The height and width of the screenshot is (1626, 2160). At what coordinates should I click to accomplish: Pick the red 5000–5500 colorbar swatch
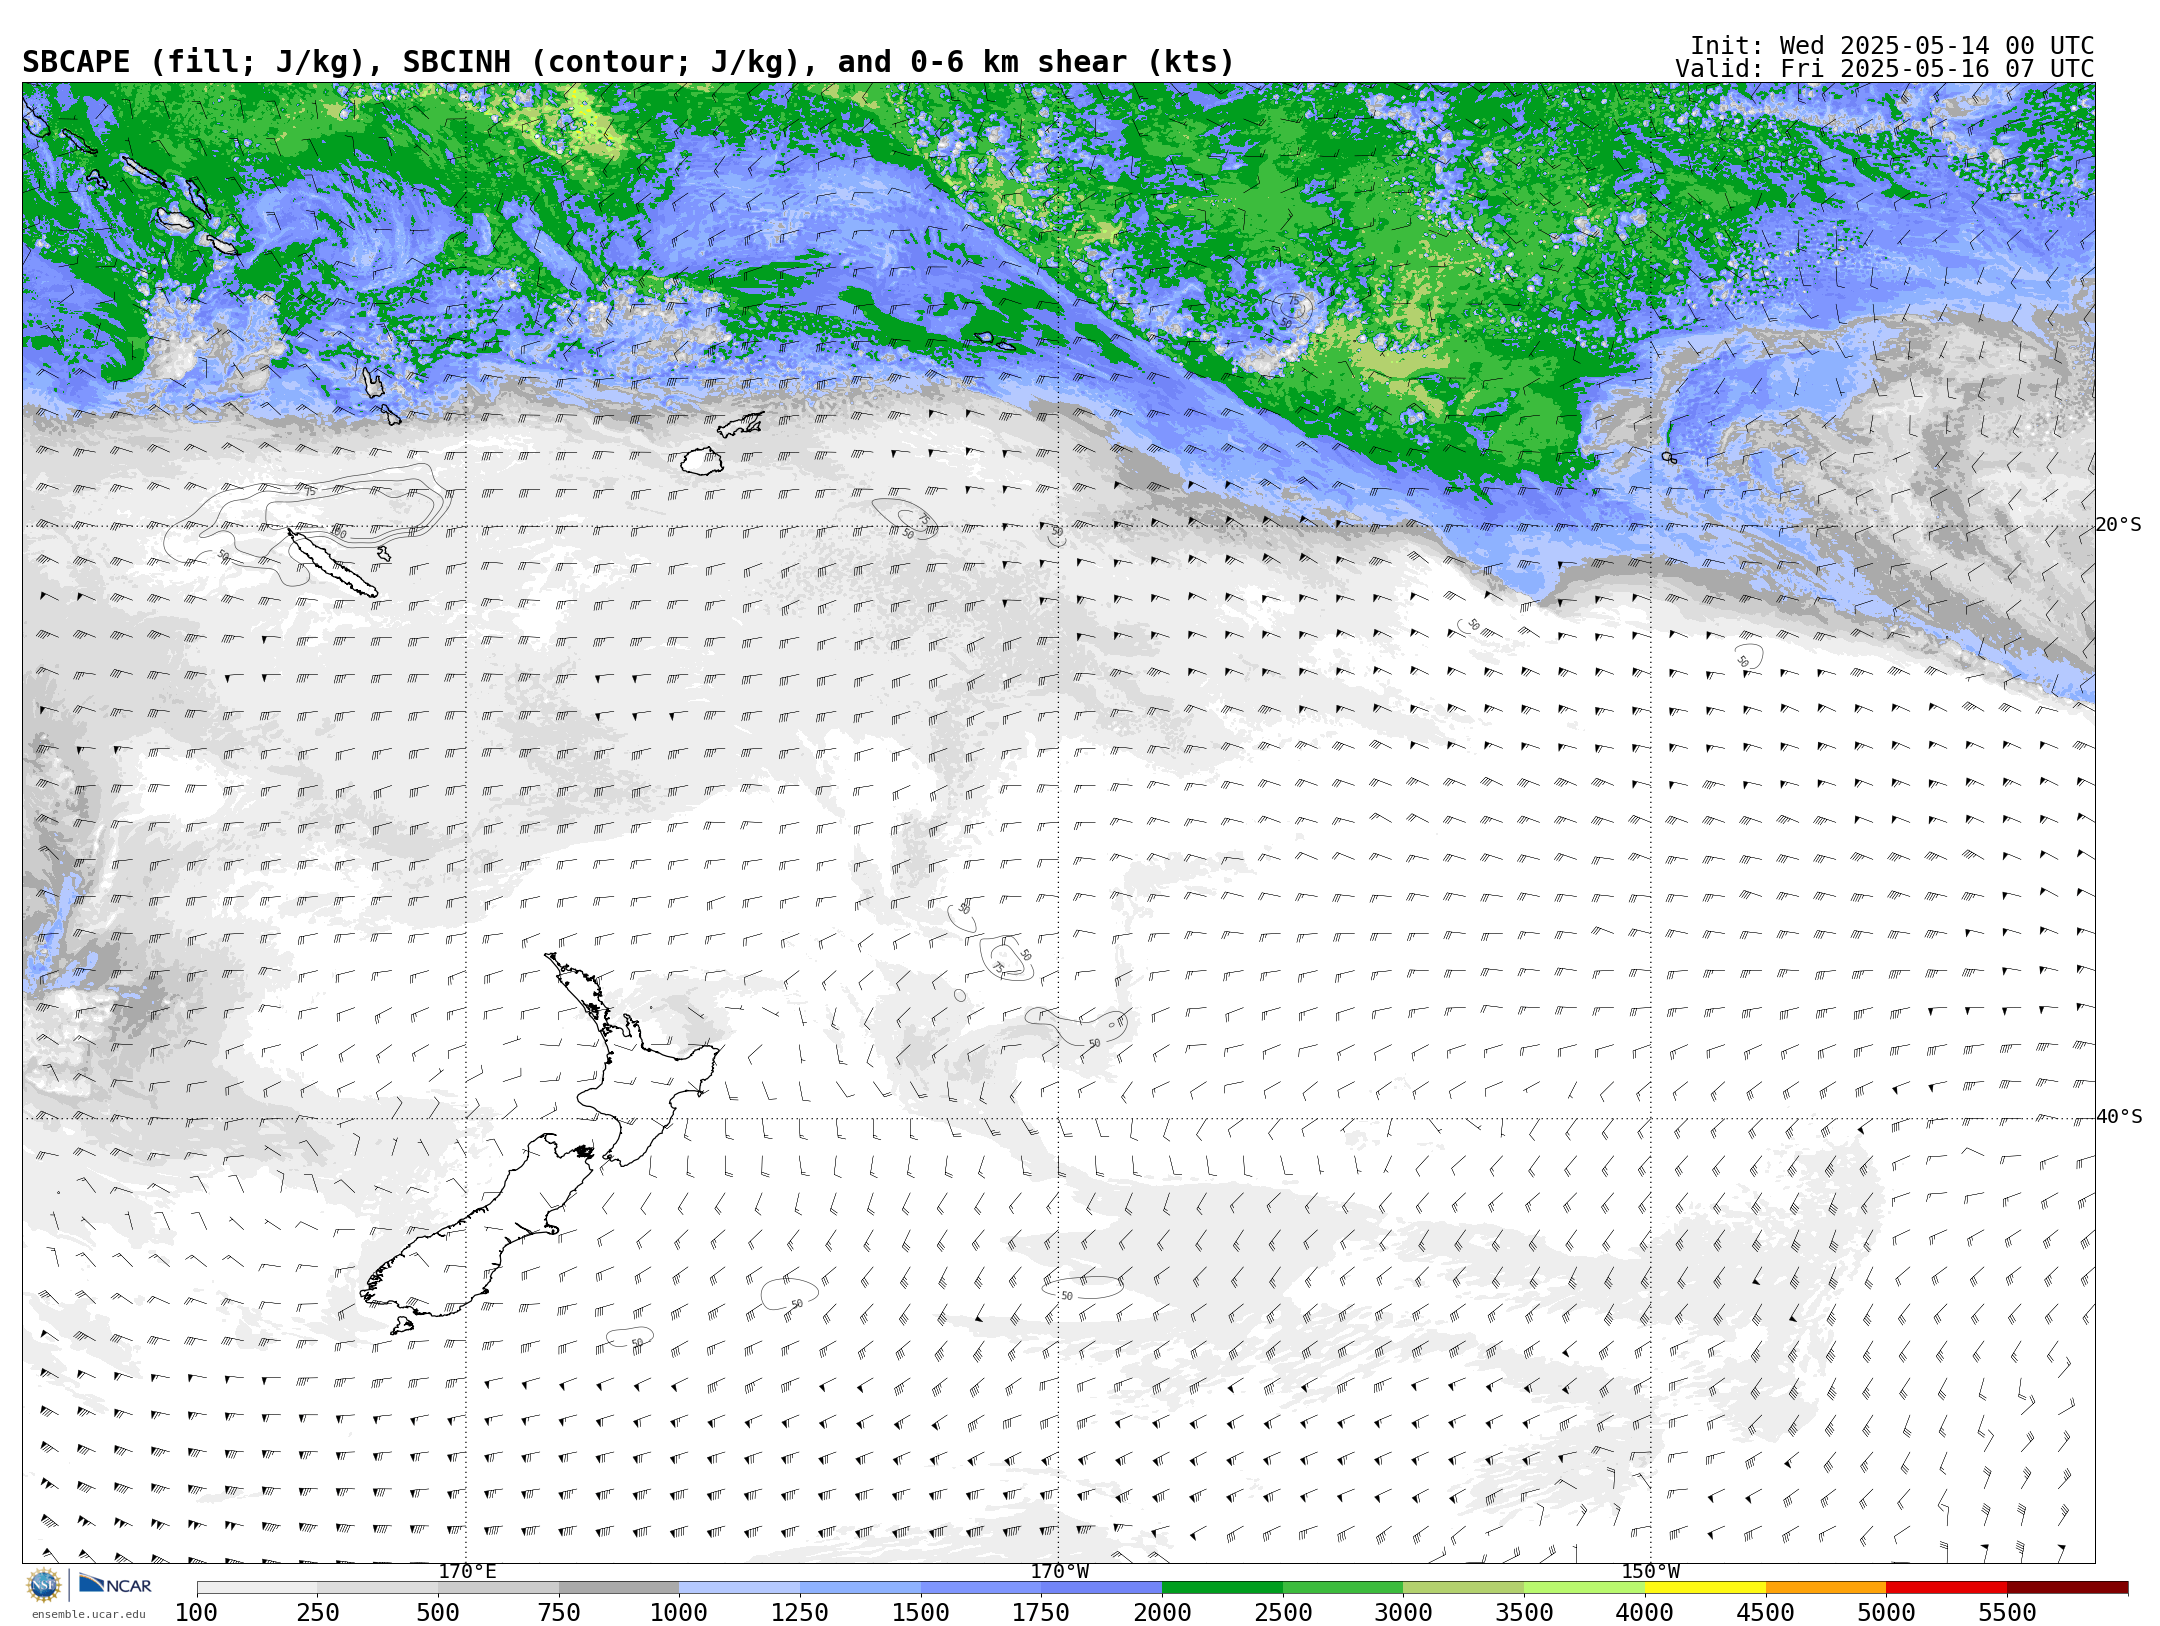(1946, 1588)
